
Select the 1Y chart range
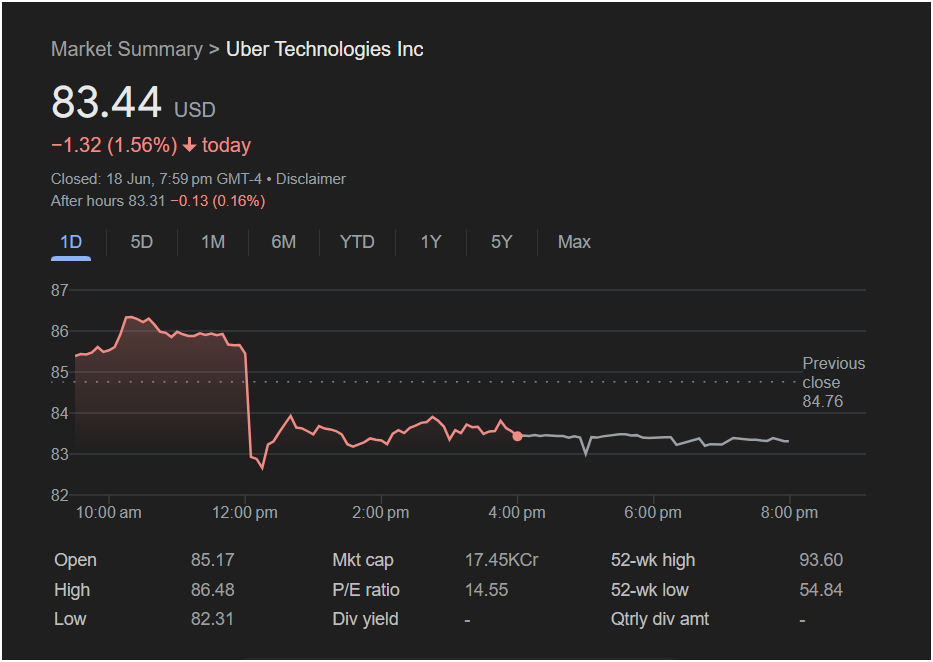pyautogui.click(x=431, y=242)
